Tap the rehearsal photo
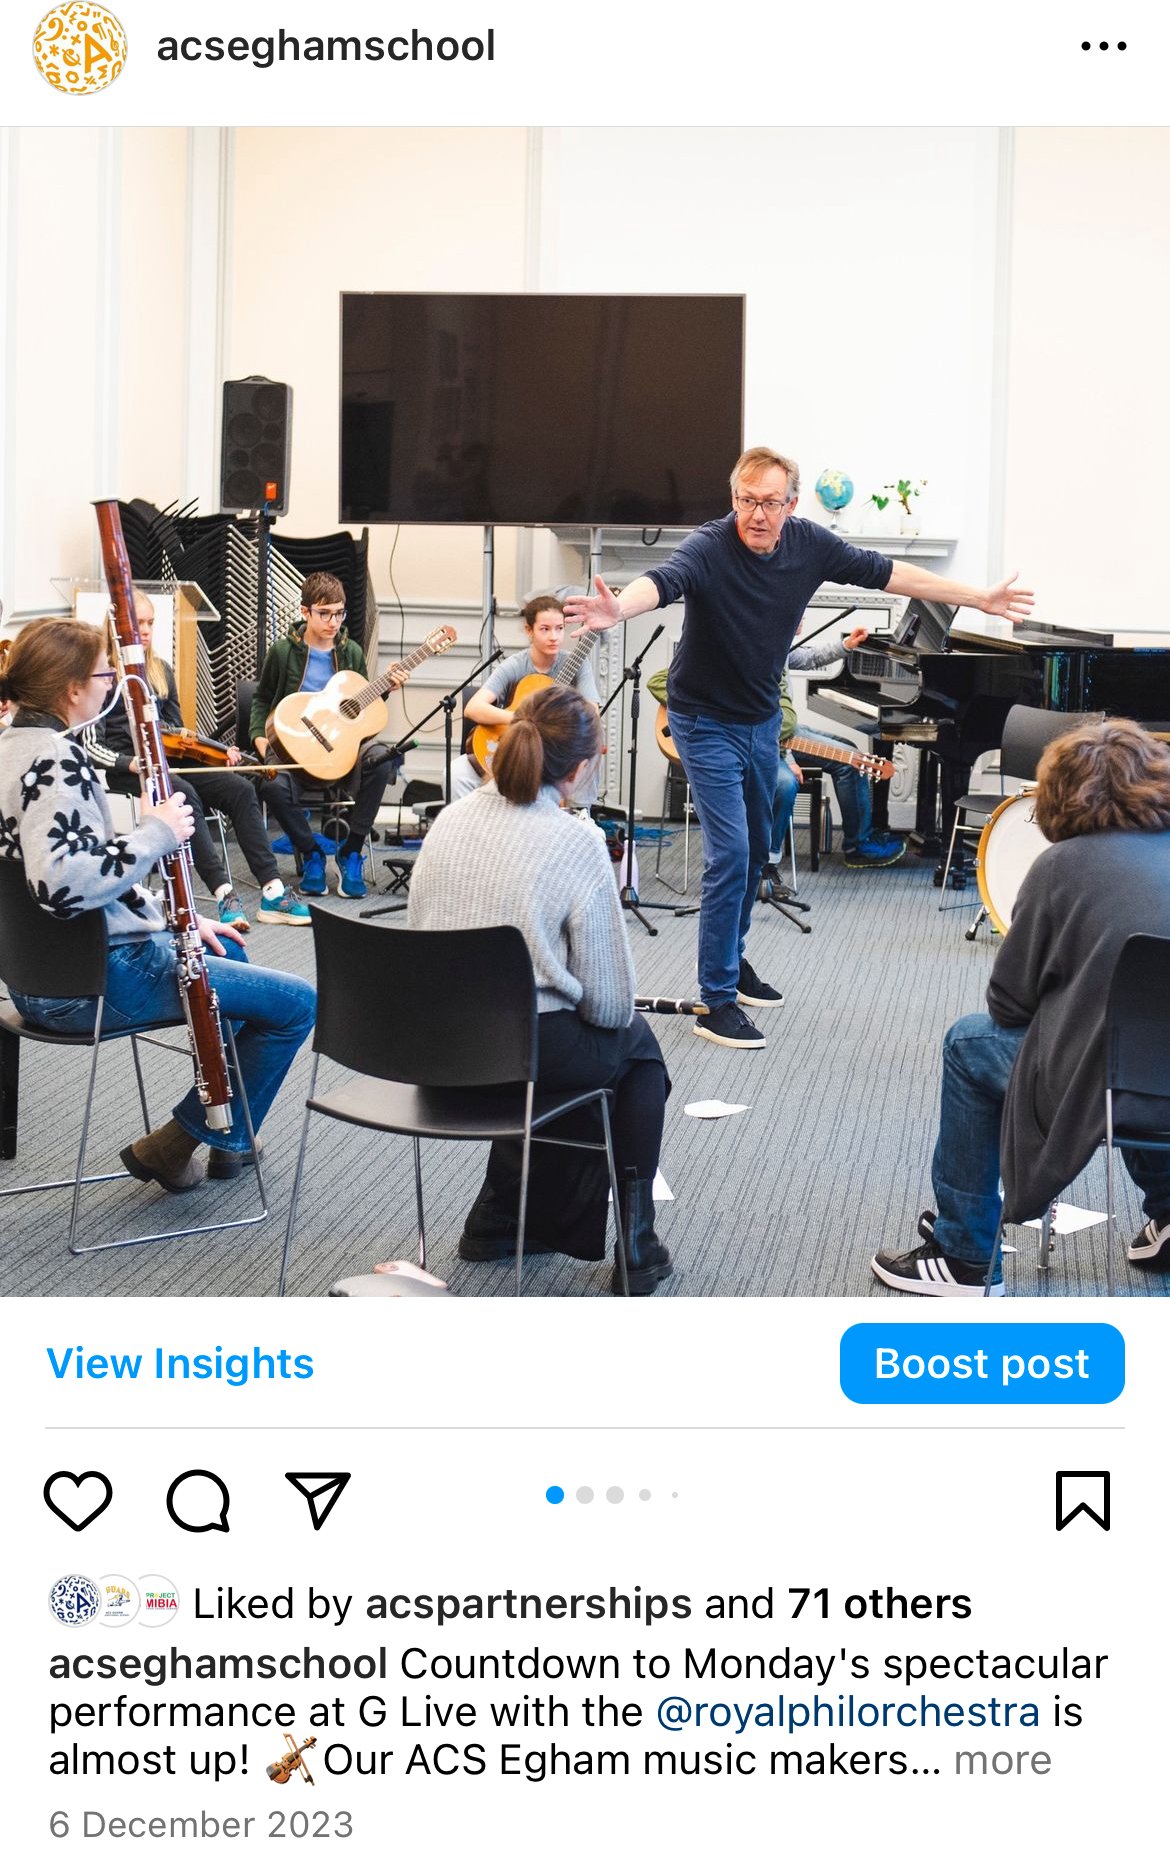The image size is (1170, 1866). tap(585, 711)
